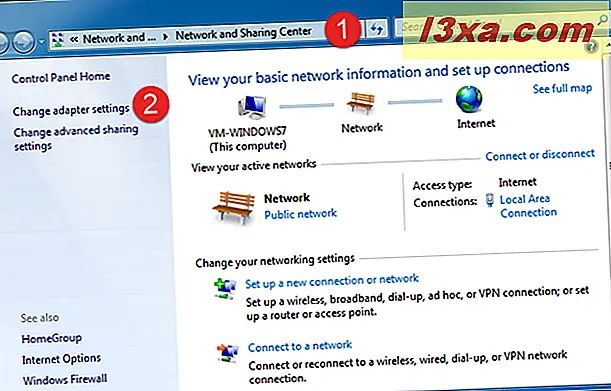Open the Local Area Connection link
Image resolution: width=611 pixels, height=391 pixels.
click(528, 205)
